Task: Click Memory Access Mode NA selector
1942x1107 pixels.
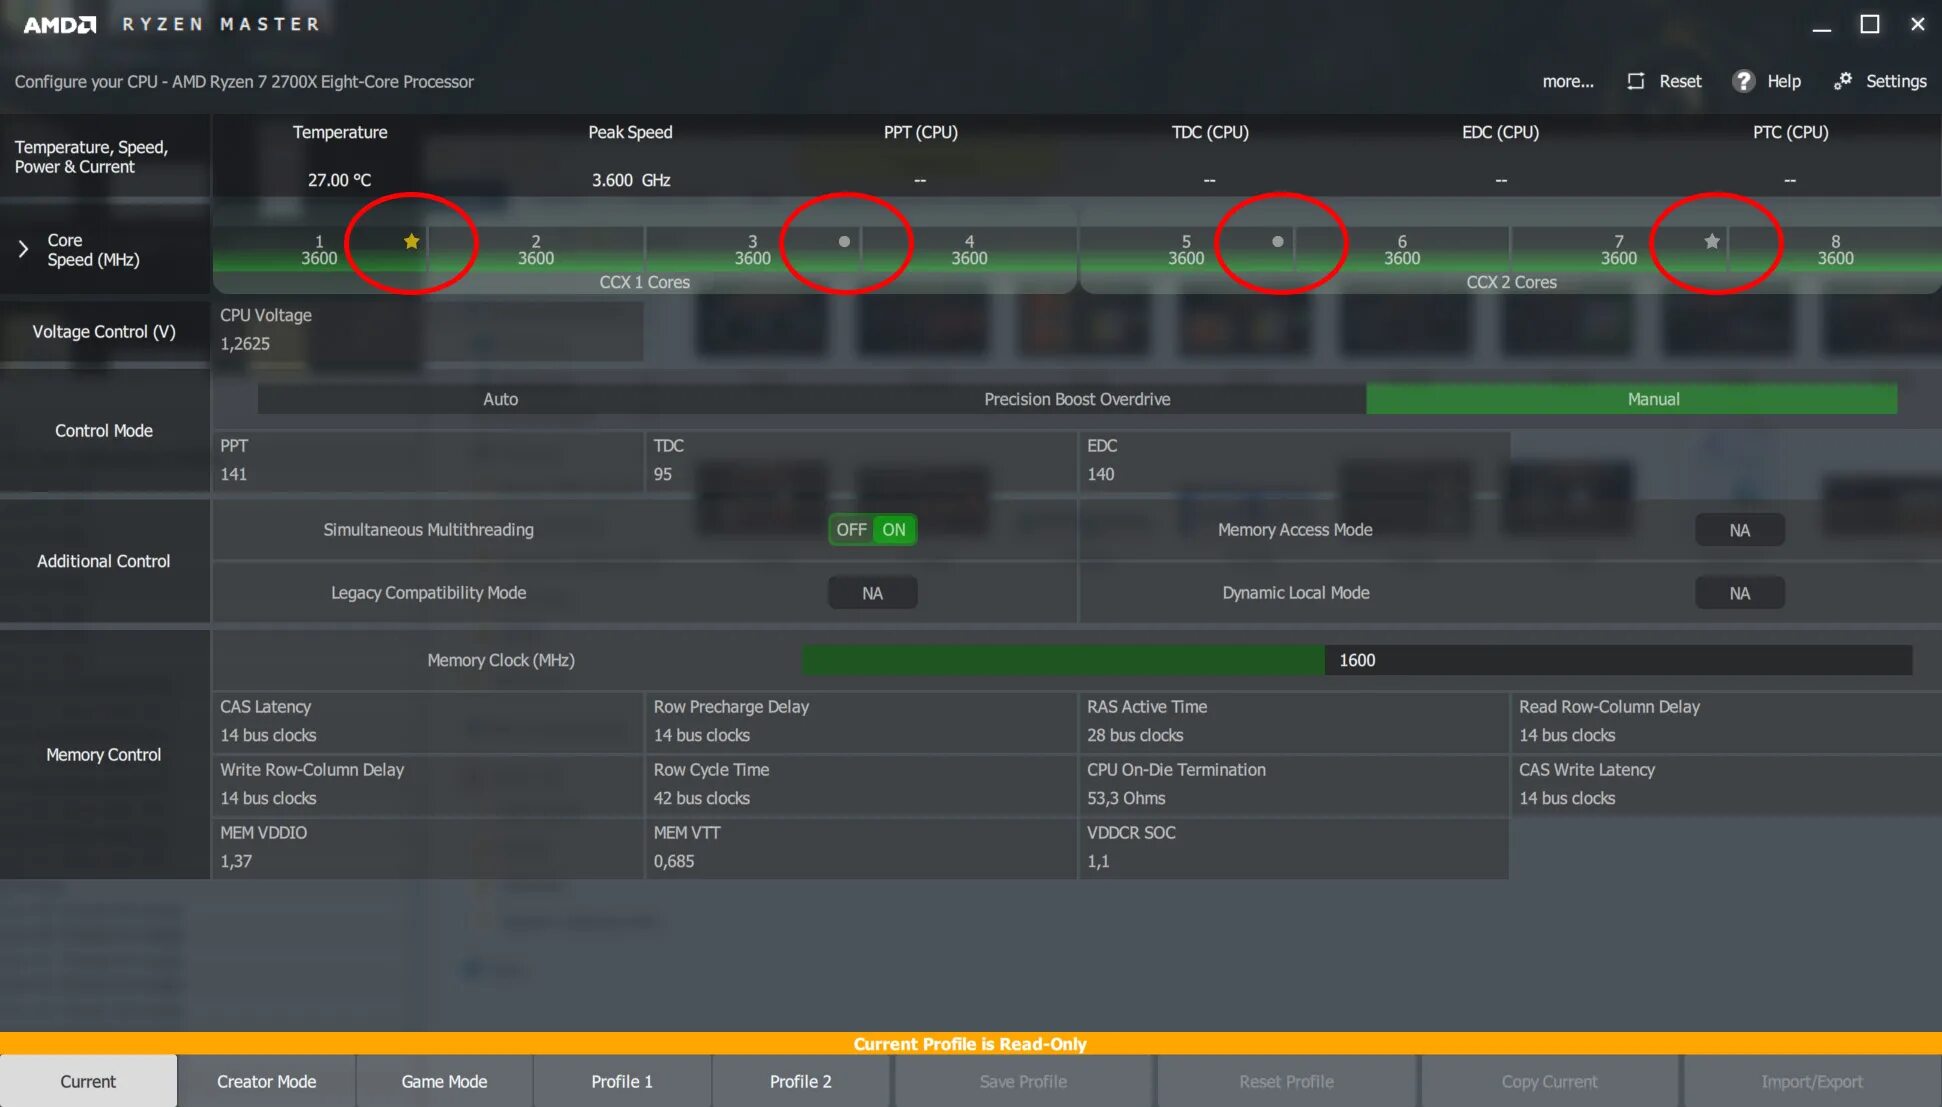Action: pyautogui.click(x=1739, y=530)
